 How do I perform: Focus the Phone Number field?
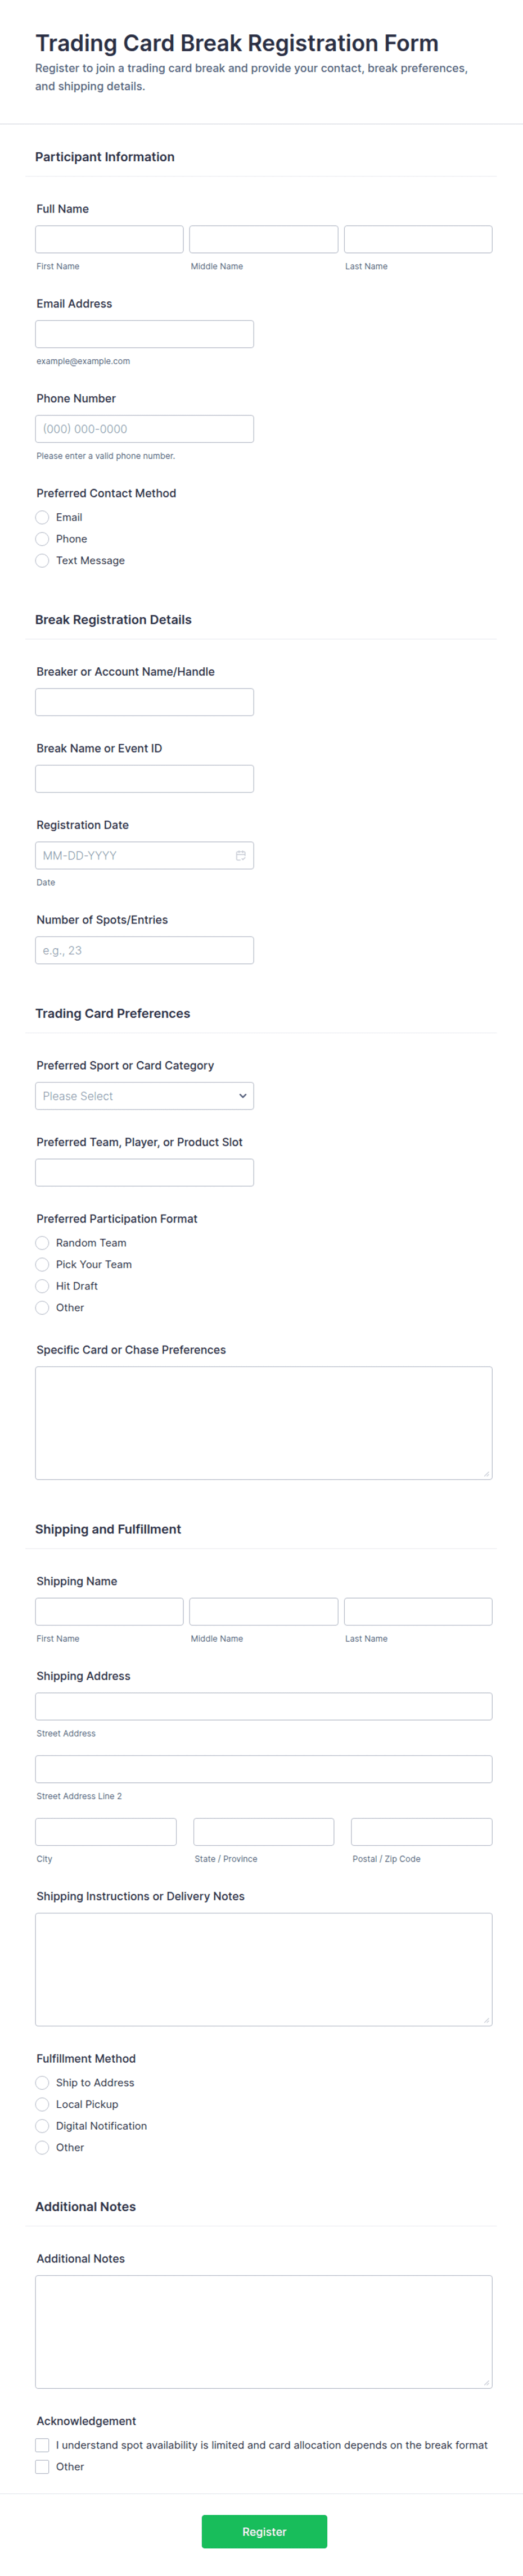coord(144,429)
